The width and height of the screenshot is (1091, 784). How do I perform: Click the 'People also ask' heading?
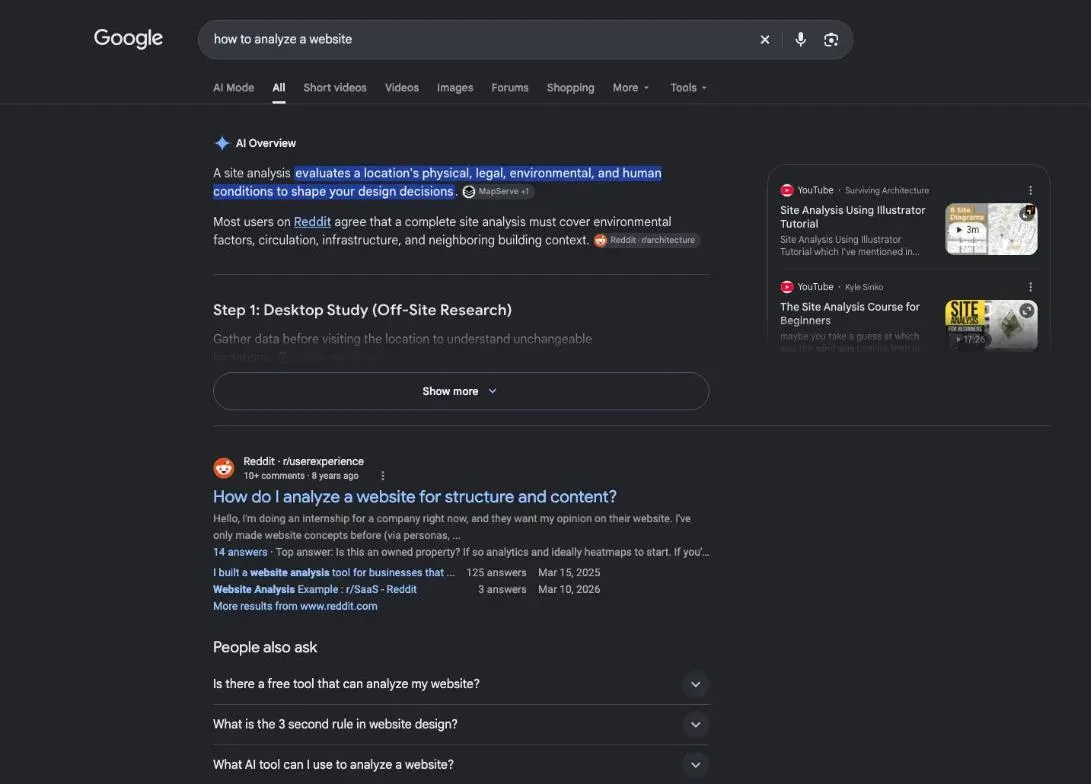(265, 648)
